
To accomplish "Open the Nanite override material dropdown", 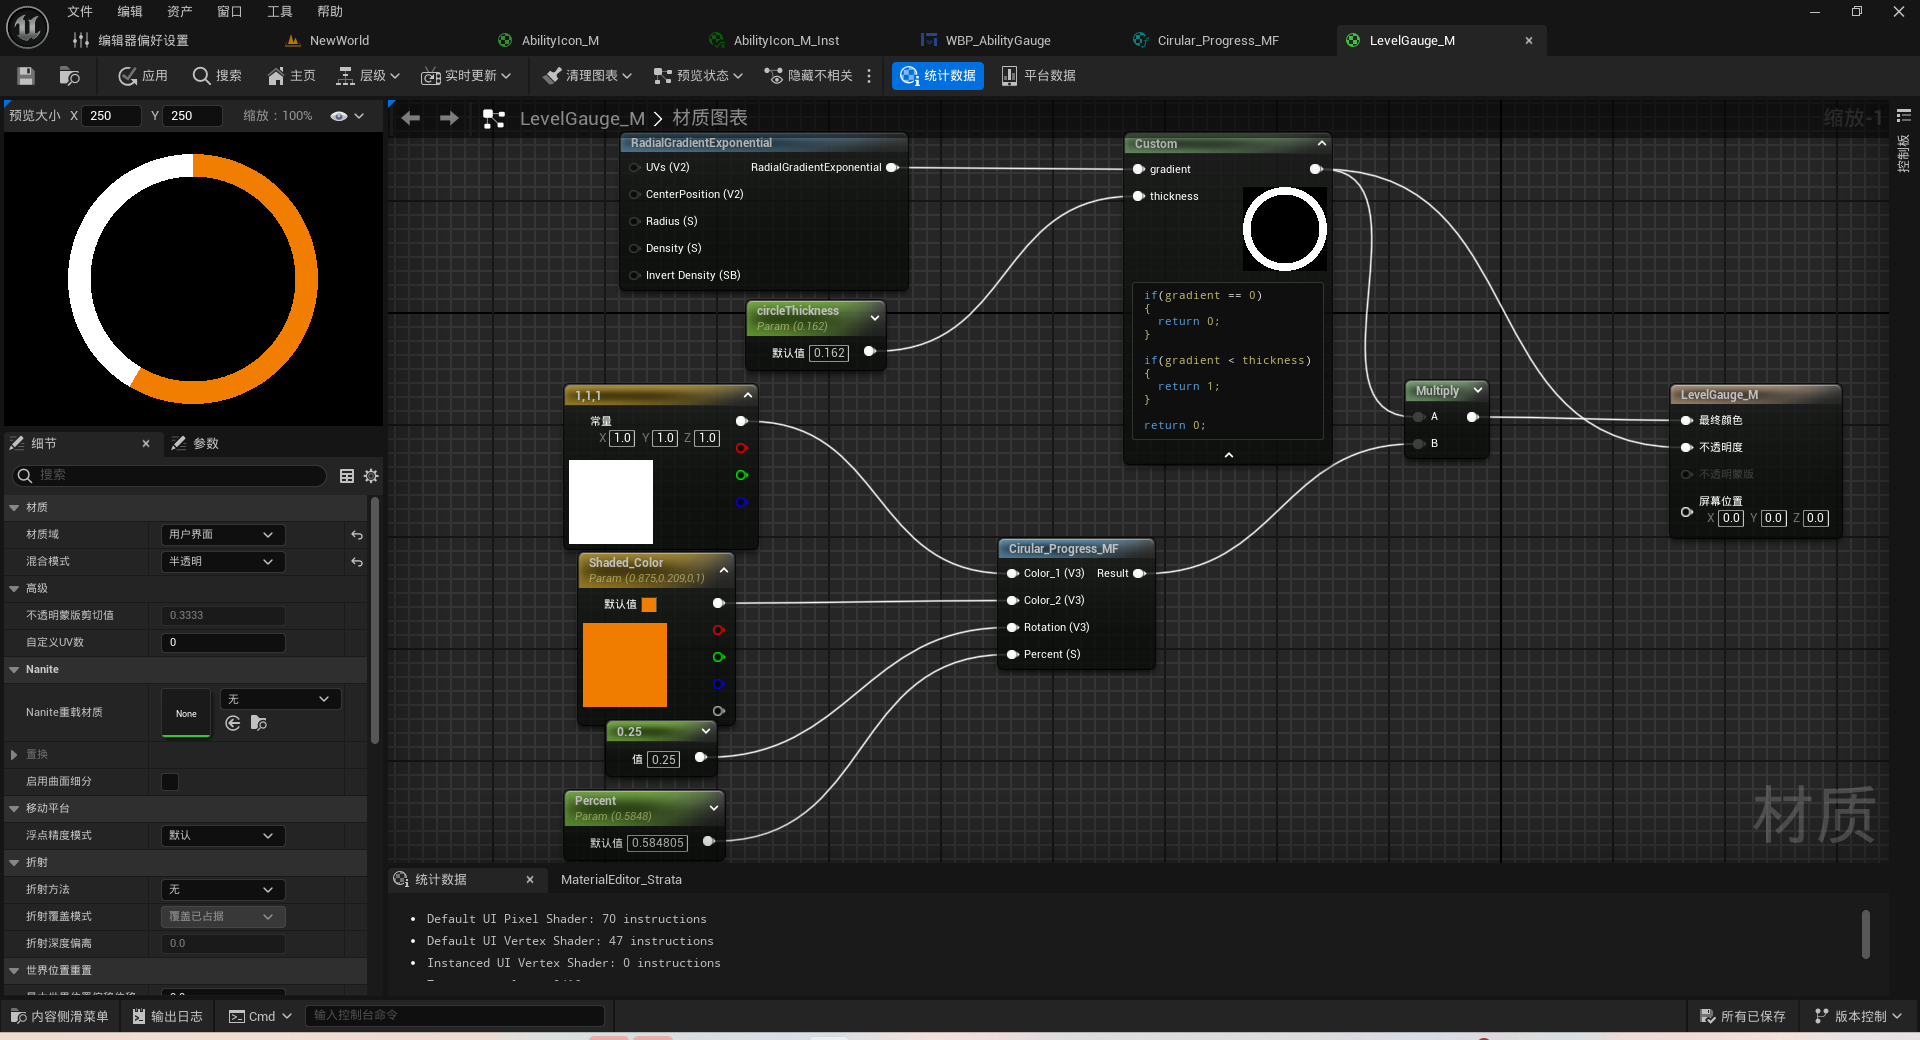I will pos(281,699).
